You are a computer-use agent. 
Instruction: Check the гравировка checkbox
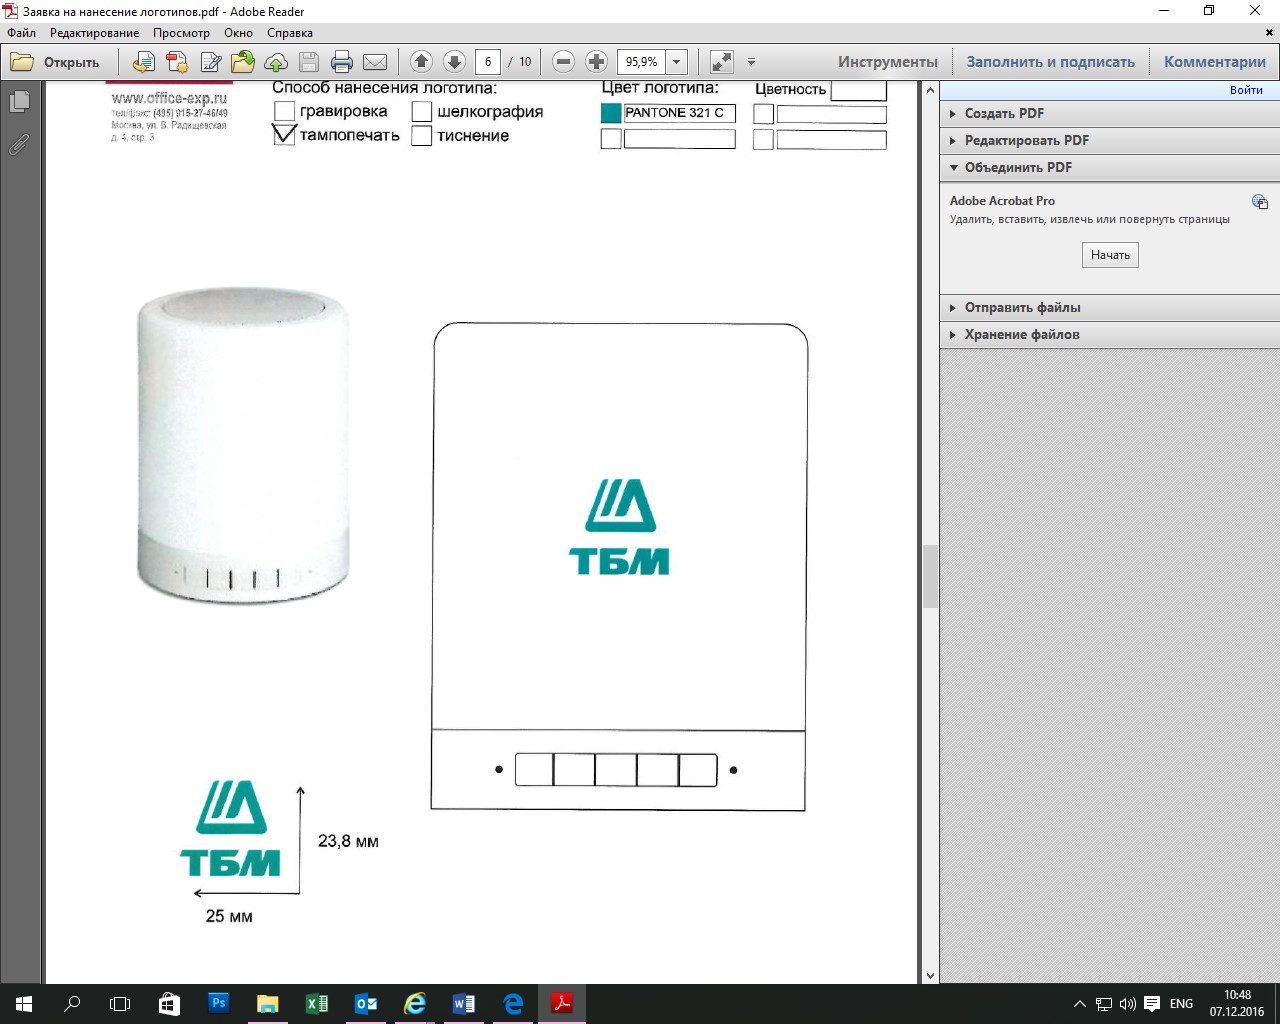[284, 111]
